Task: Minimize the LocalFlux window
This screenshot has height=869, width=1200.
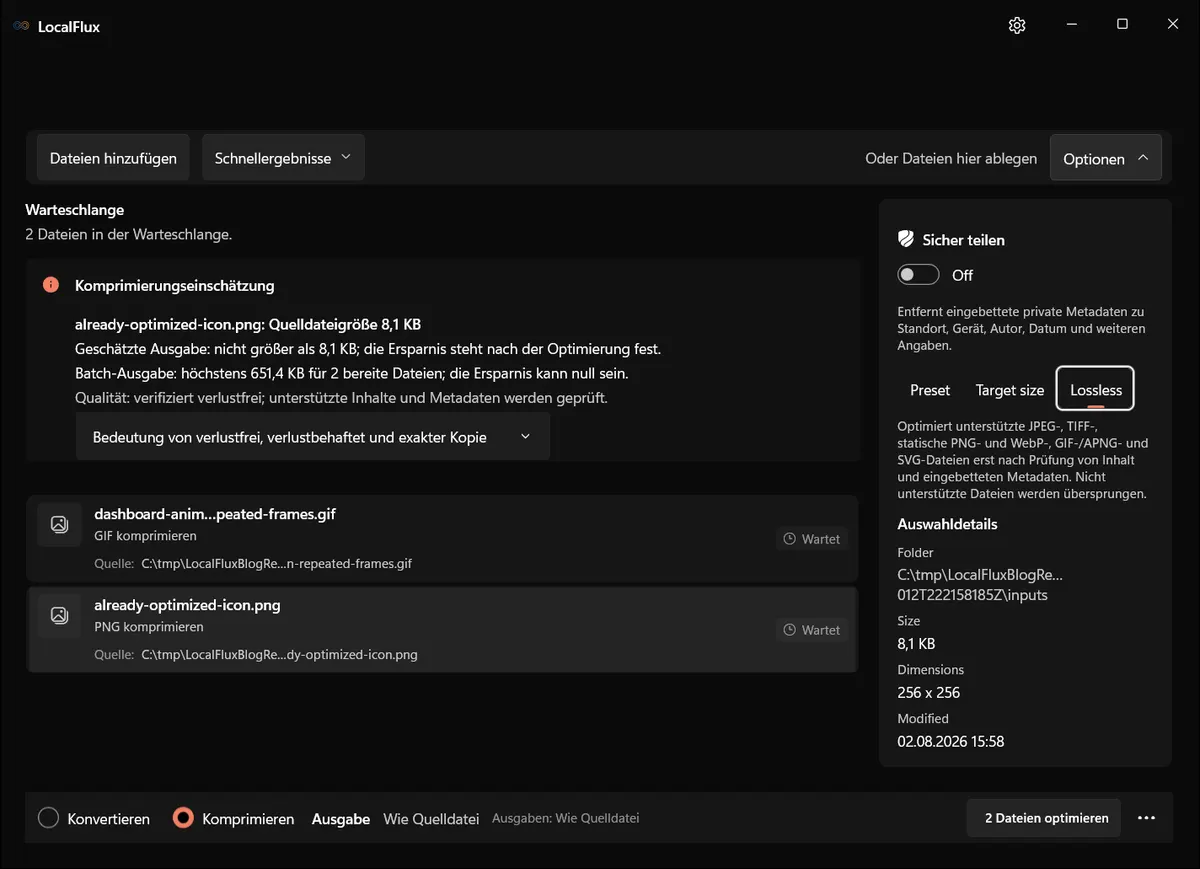Action: click(x=1072, y=25)
